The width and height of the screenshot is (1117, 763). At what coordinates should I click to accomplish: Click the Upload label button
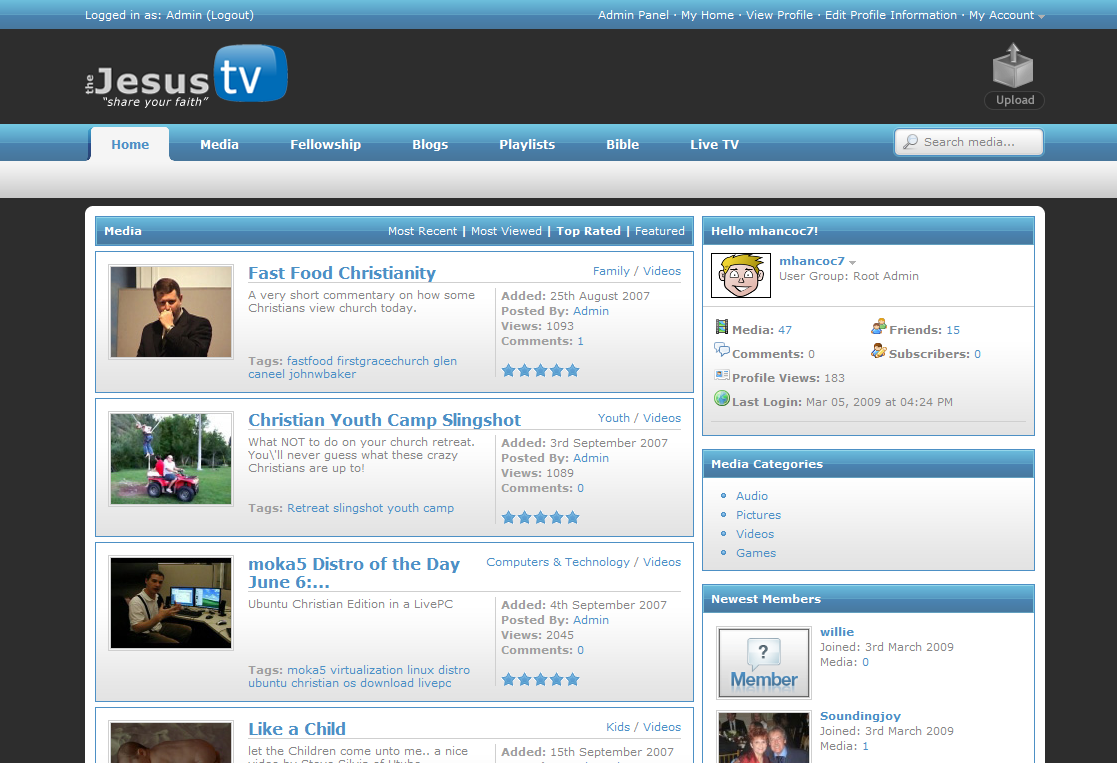coord(1014,100)
